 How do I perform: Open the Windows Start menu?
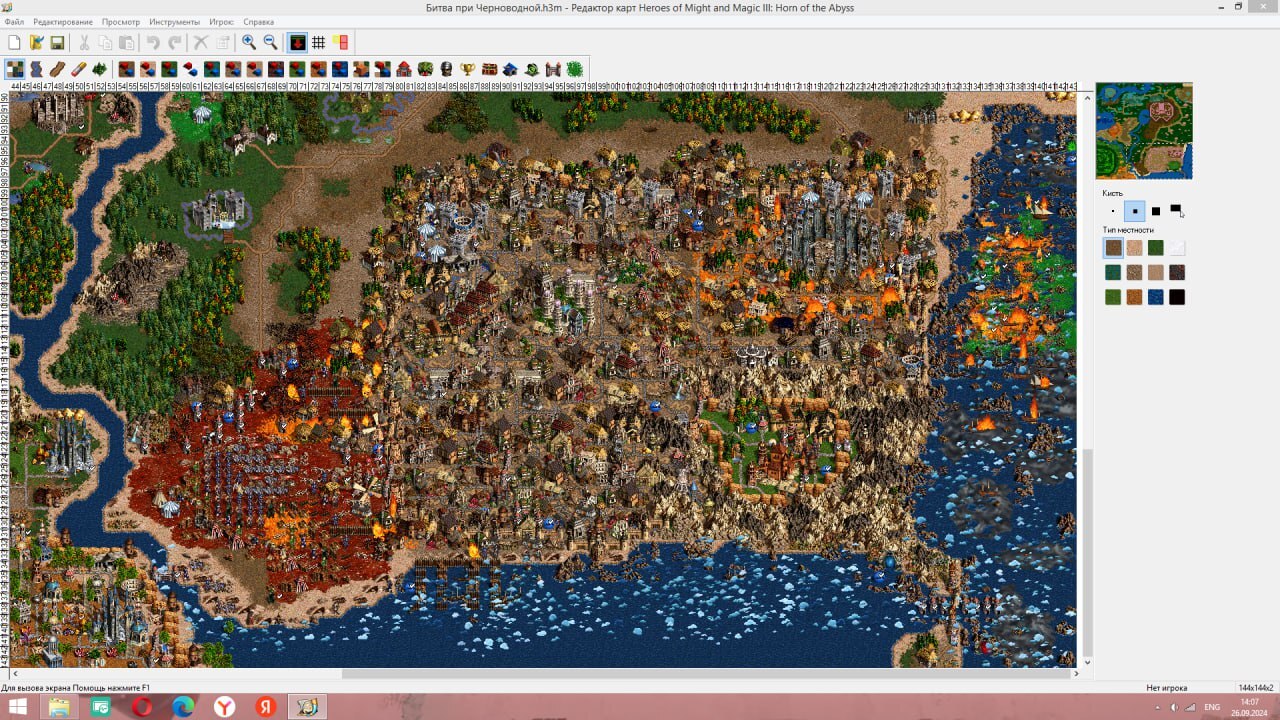point(17,707)
